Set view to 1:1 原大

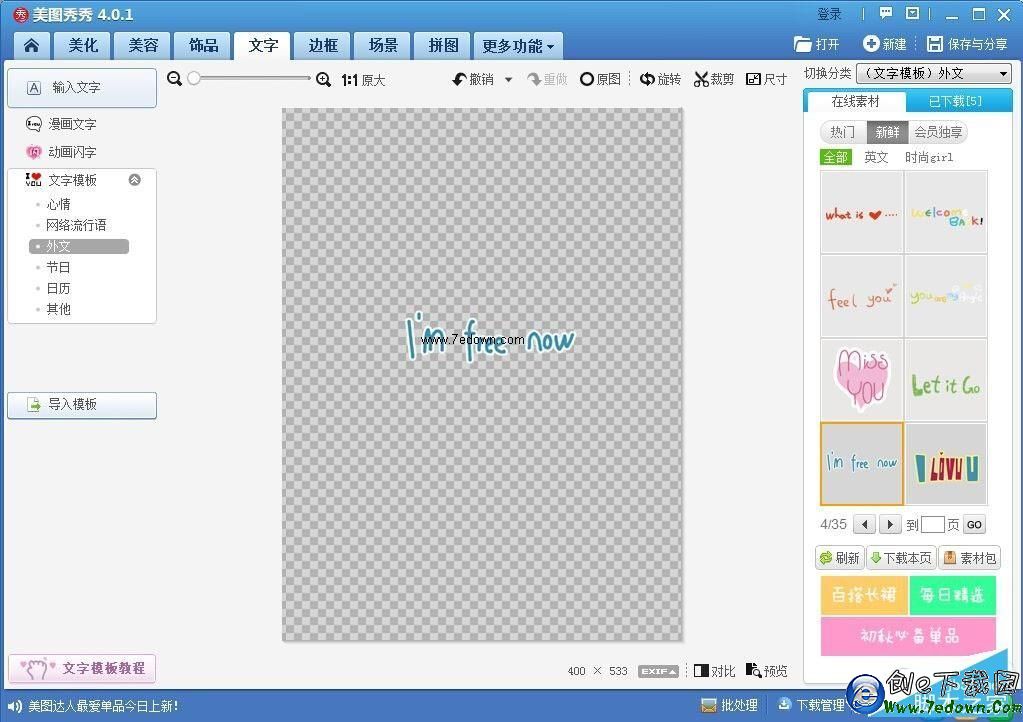coord(363,80)
